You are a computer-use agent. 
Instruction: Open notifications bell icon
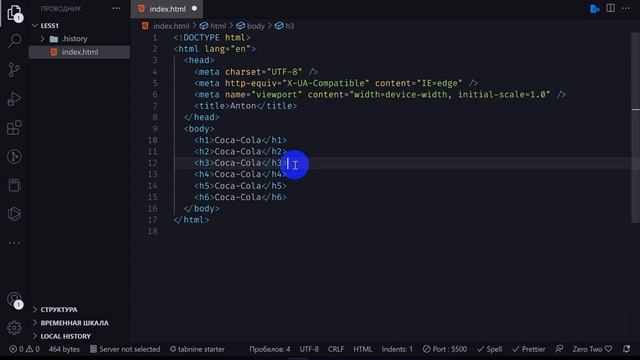(x=627, y=349)
